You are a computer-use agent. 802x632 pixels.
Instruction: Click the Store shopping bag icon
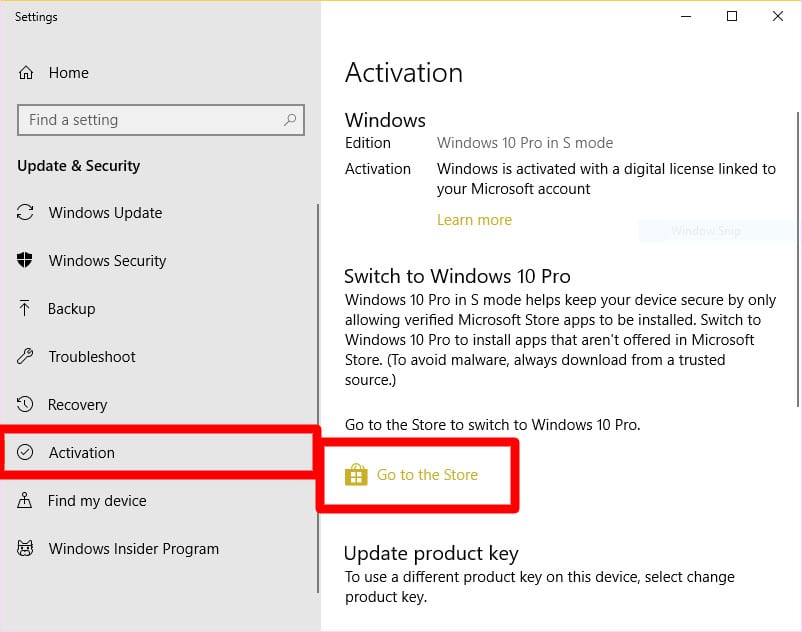pyautogui.click(x=356, y=475)
